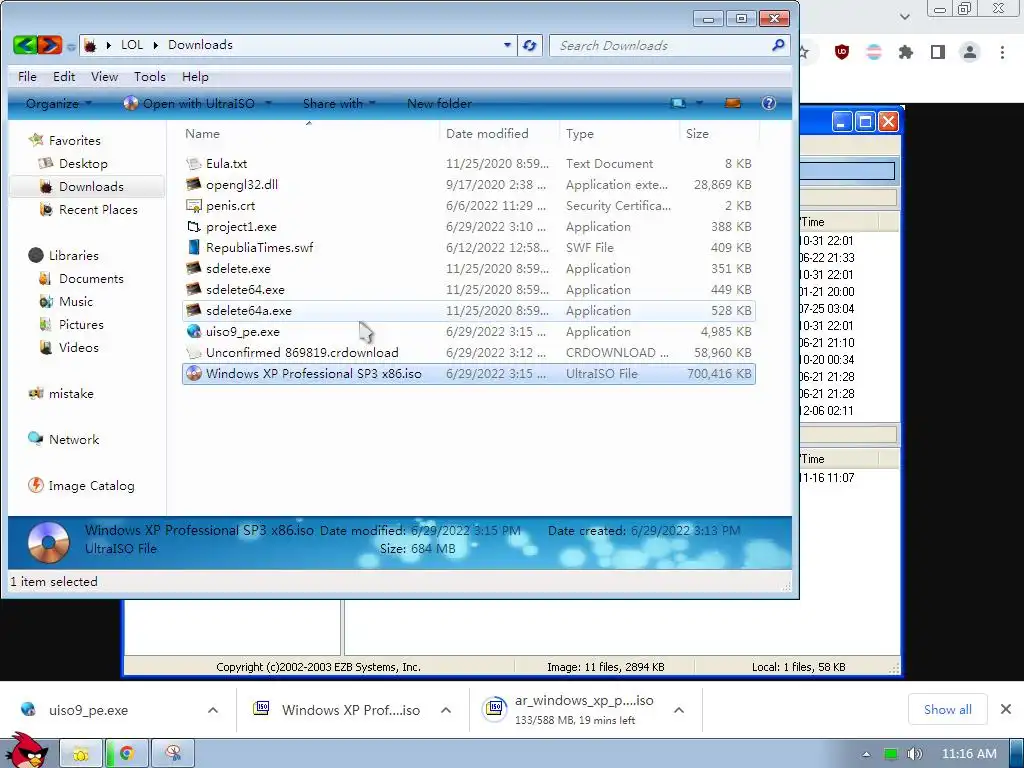Image resolution: width=1024 pixels, height=768 pixels.
Task: Expand options for Windows XP Prof iso download
Action: 446,710
